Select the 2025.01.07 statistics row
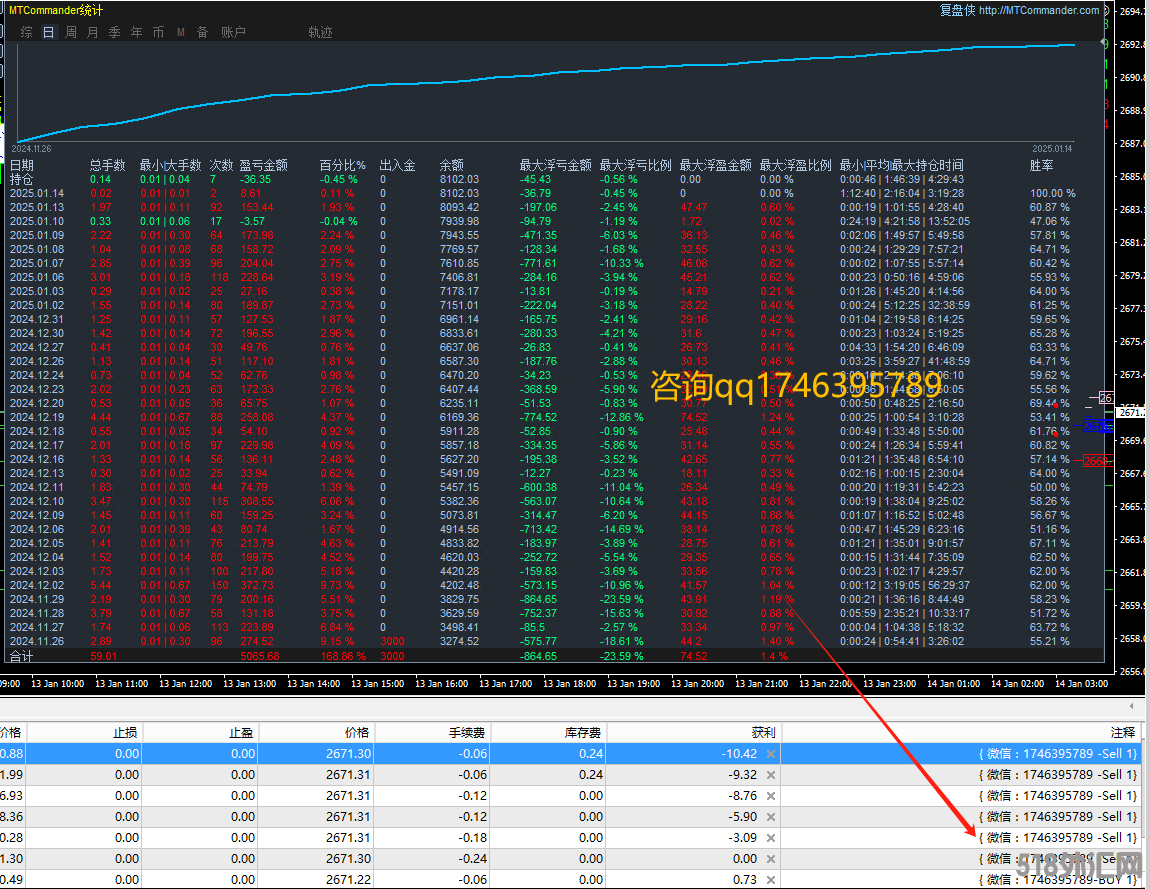This screenshot has width=1150, height=889. (x=36, y=263)
